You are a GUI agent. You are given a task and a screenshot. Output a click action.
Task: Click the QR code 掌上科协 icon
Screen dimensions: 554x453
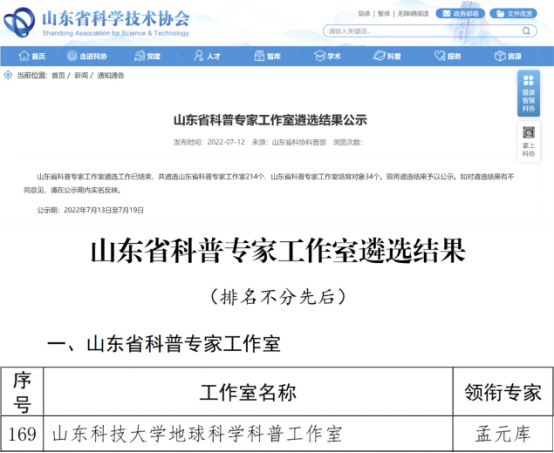529,133
